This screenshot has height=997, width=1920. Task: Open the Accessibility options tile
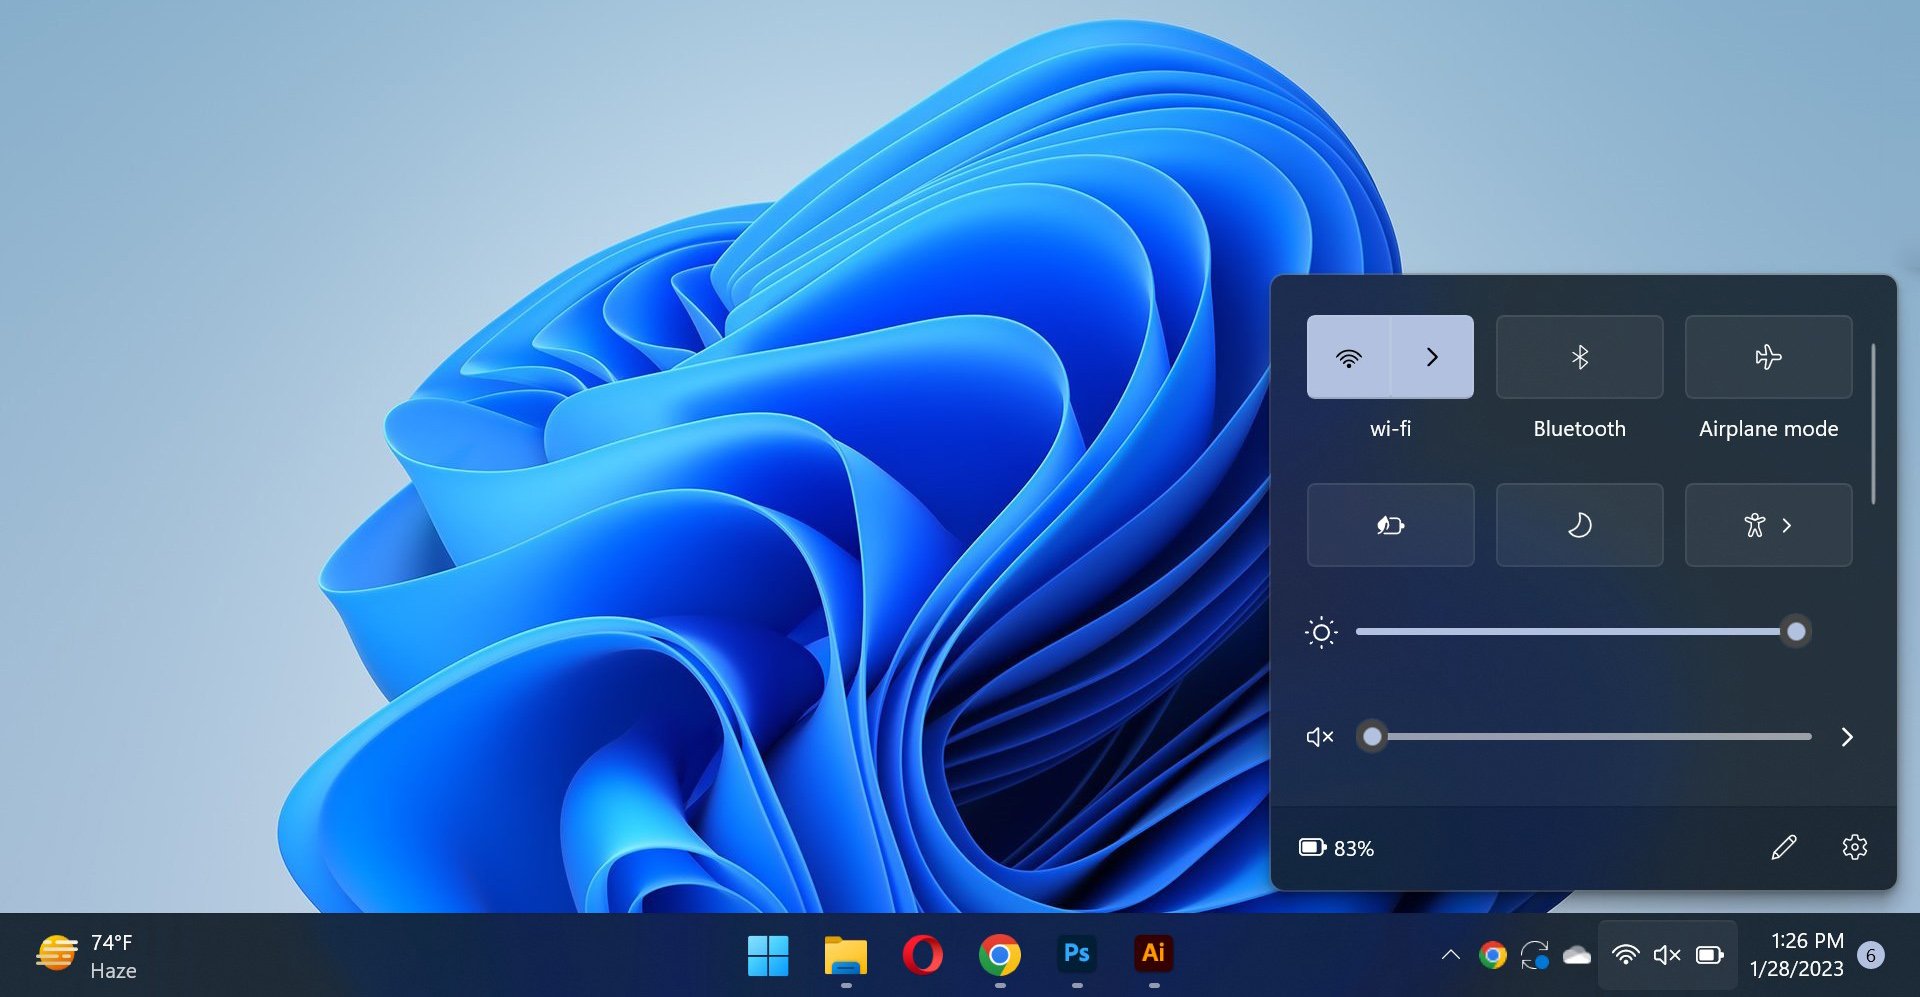click(1767, 525)
